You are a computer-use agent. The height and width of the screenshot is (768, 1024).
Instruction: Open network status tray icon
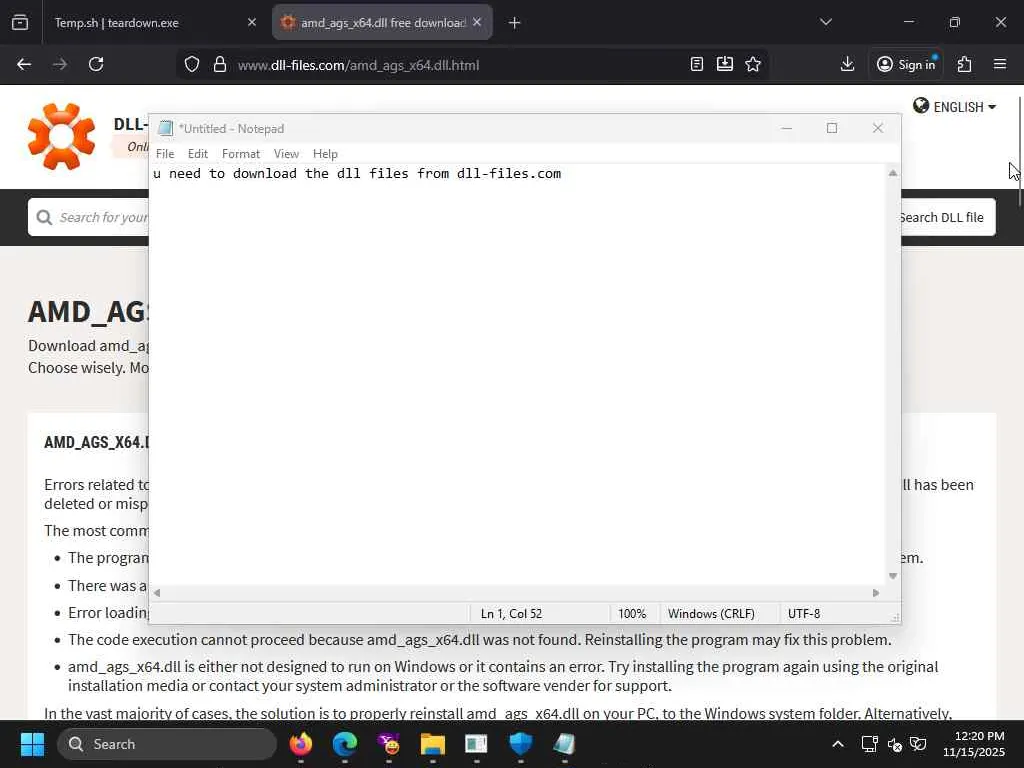(x=869, y=744)
